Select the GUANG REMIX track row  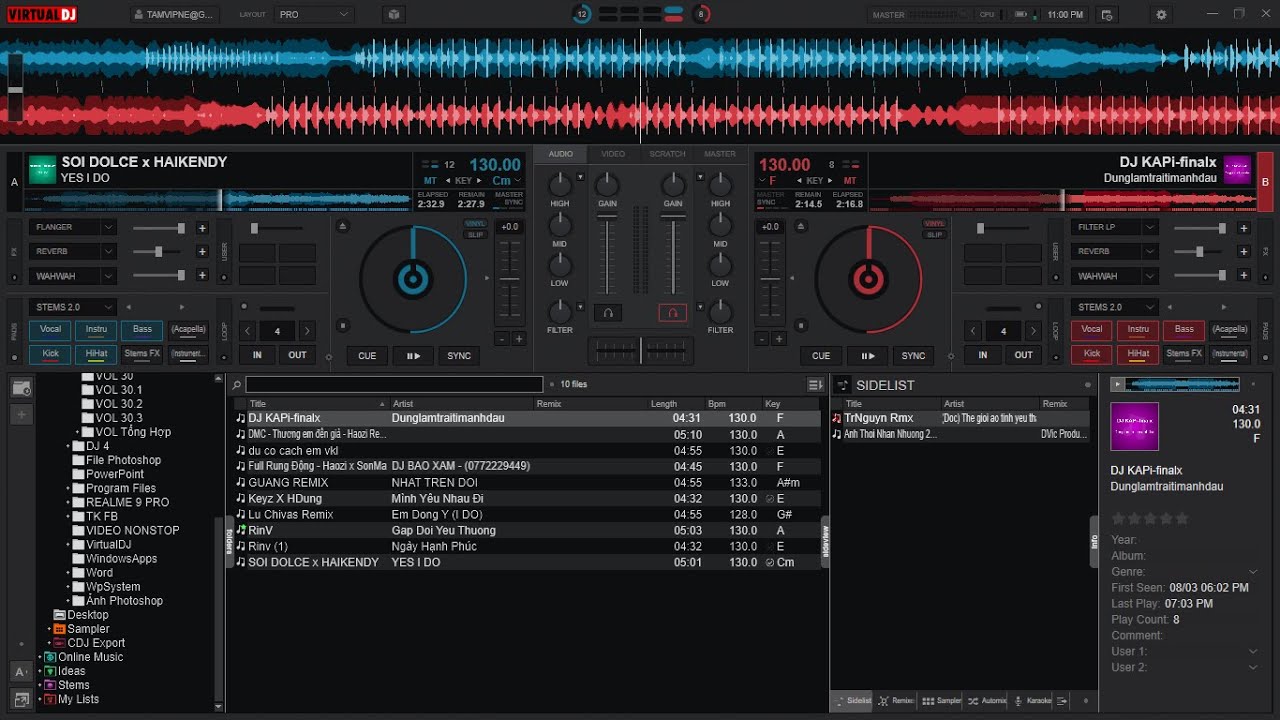(526, 482)
